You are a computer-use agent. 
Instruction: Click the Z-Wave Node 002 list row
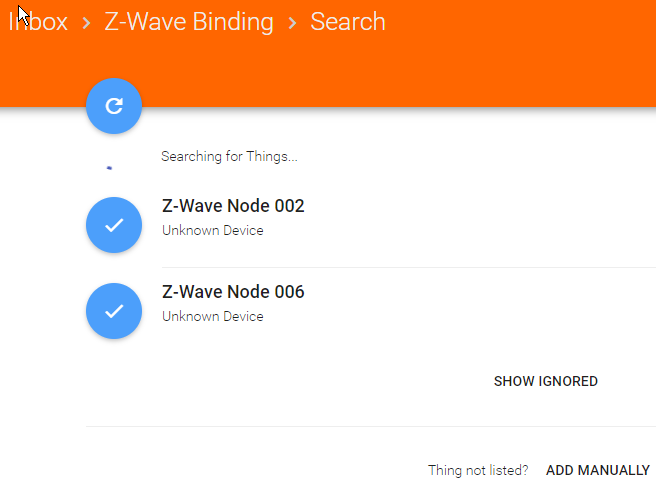pos(371,225)
